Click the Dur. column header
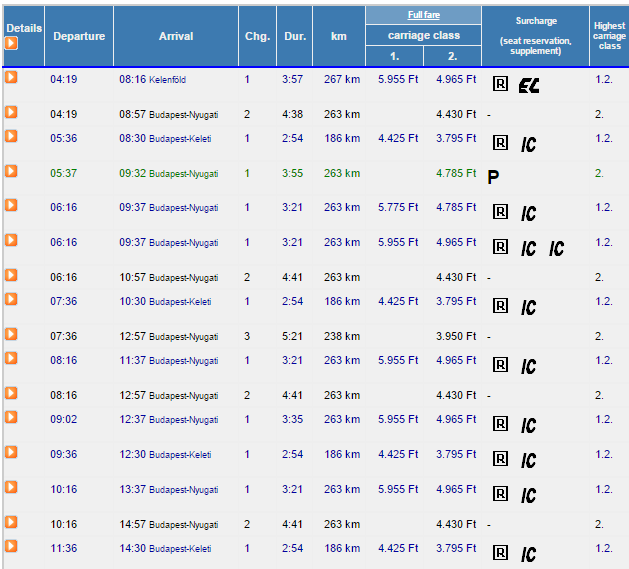Image resolution: width=629 pixels, height=569 pixels. coord(295,36)
